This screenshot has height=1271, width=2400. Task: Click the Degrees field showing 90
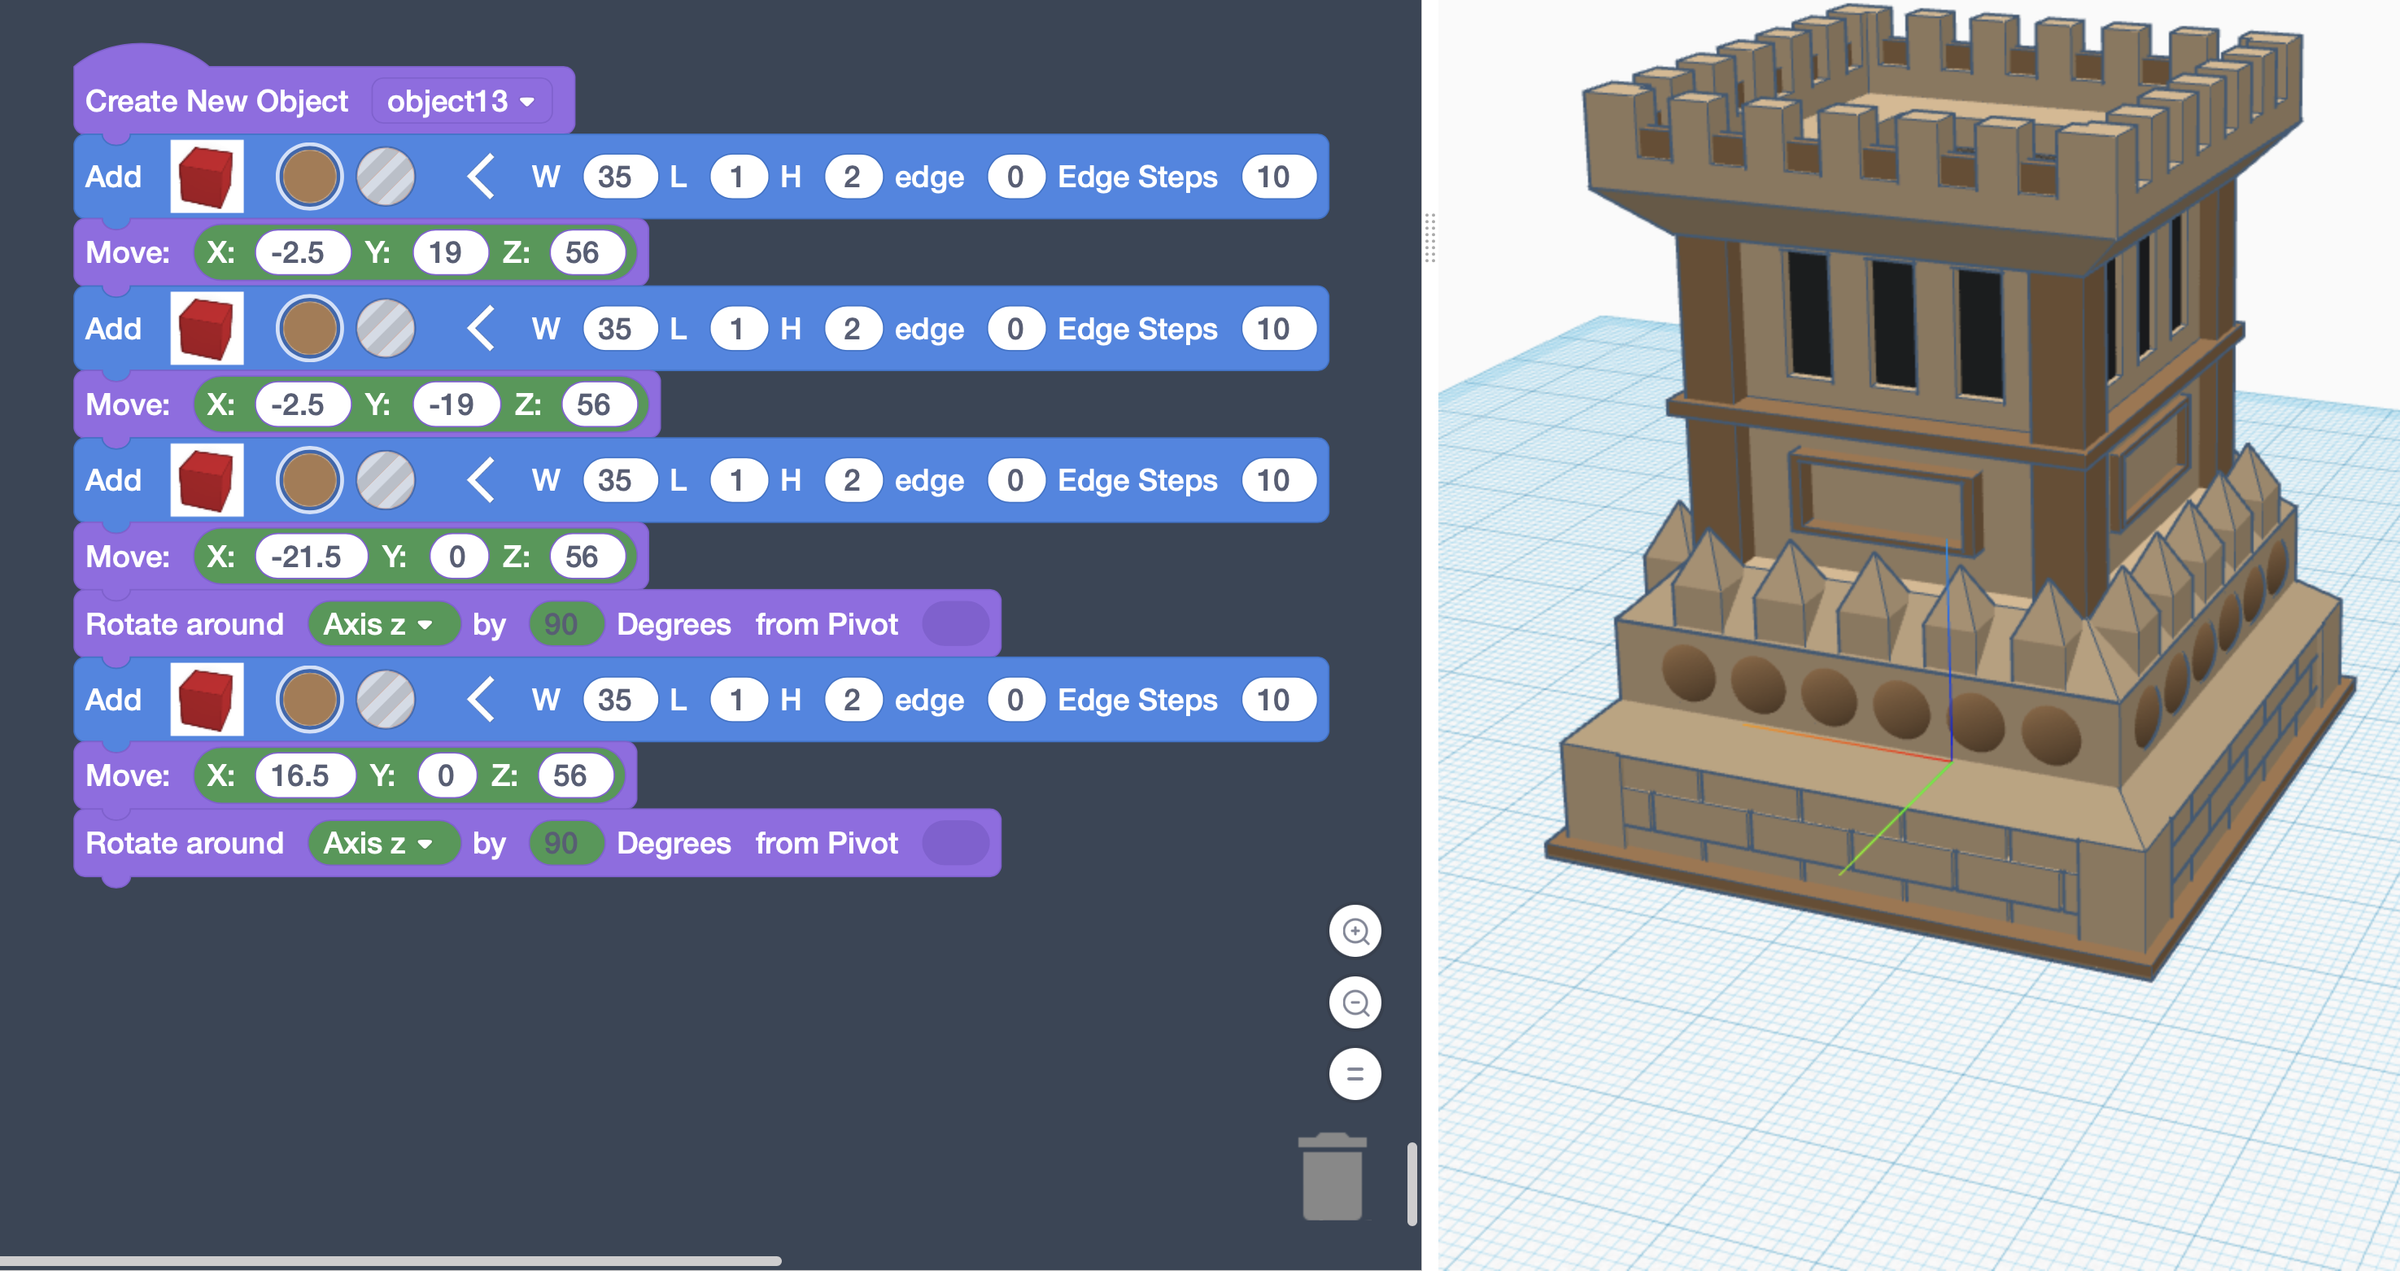(x=565, y=623)
